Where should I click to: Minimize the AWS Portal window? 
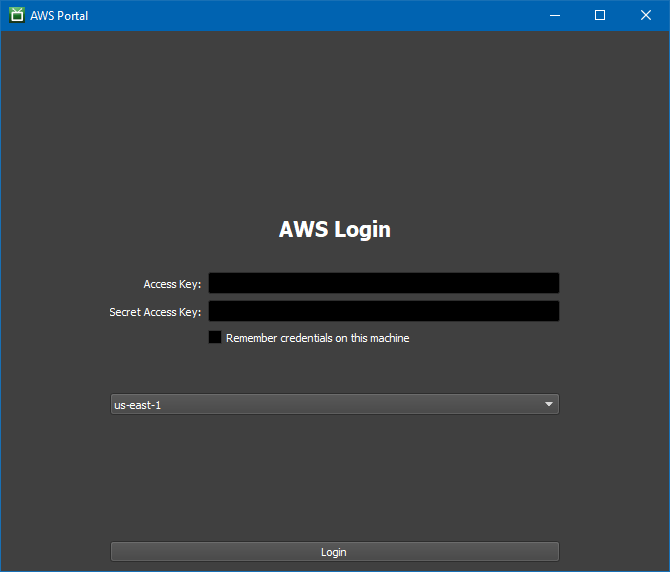[555, 15]
